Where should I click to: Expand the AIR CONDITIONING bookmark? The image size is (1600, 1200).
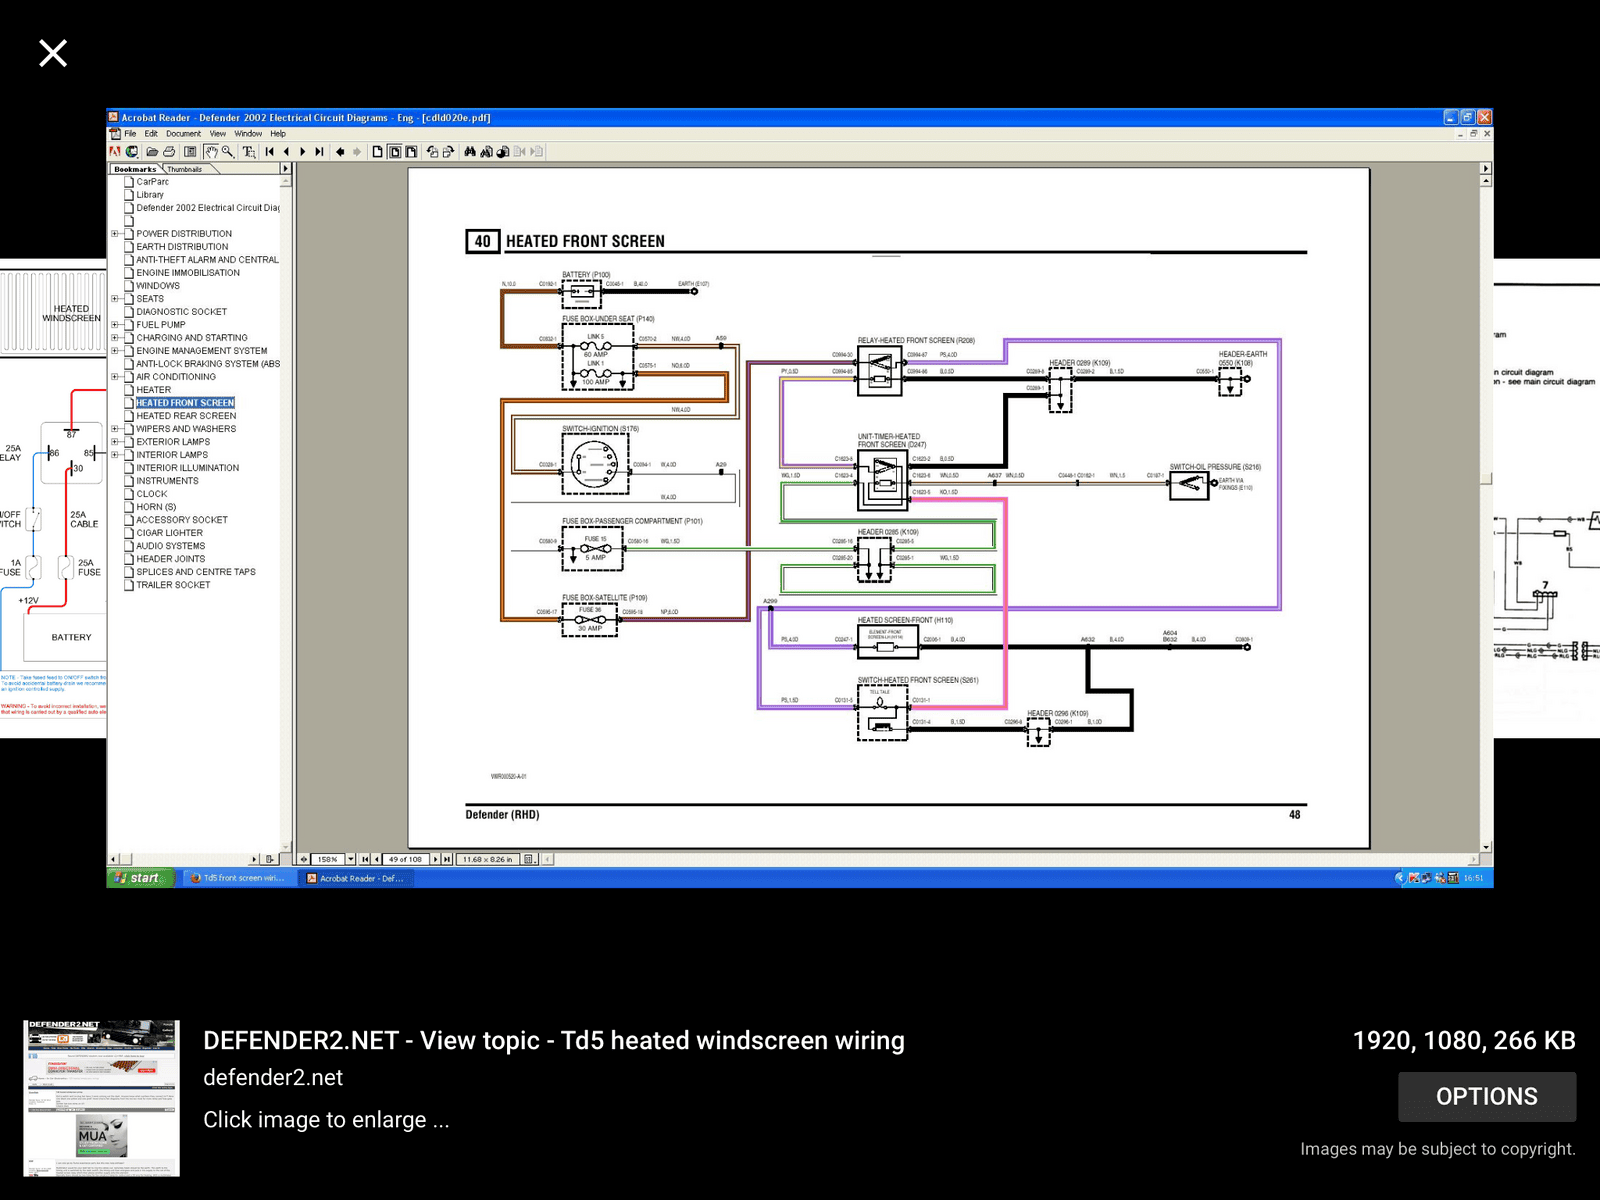click(114, 377)
